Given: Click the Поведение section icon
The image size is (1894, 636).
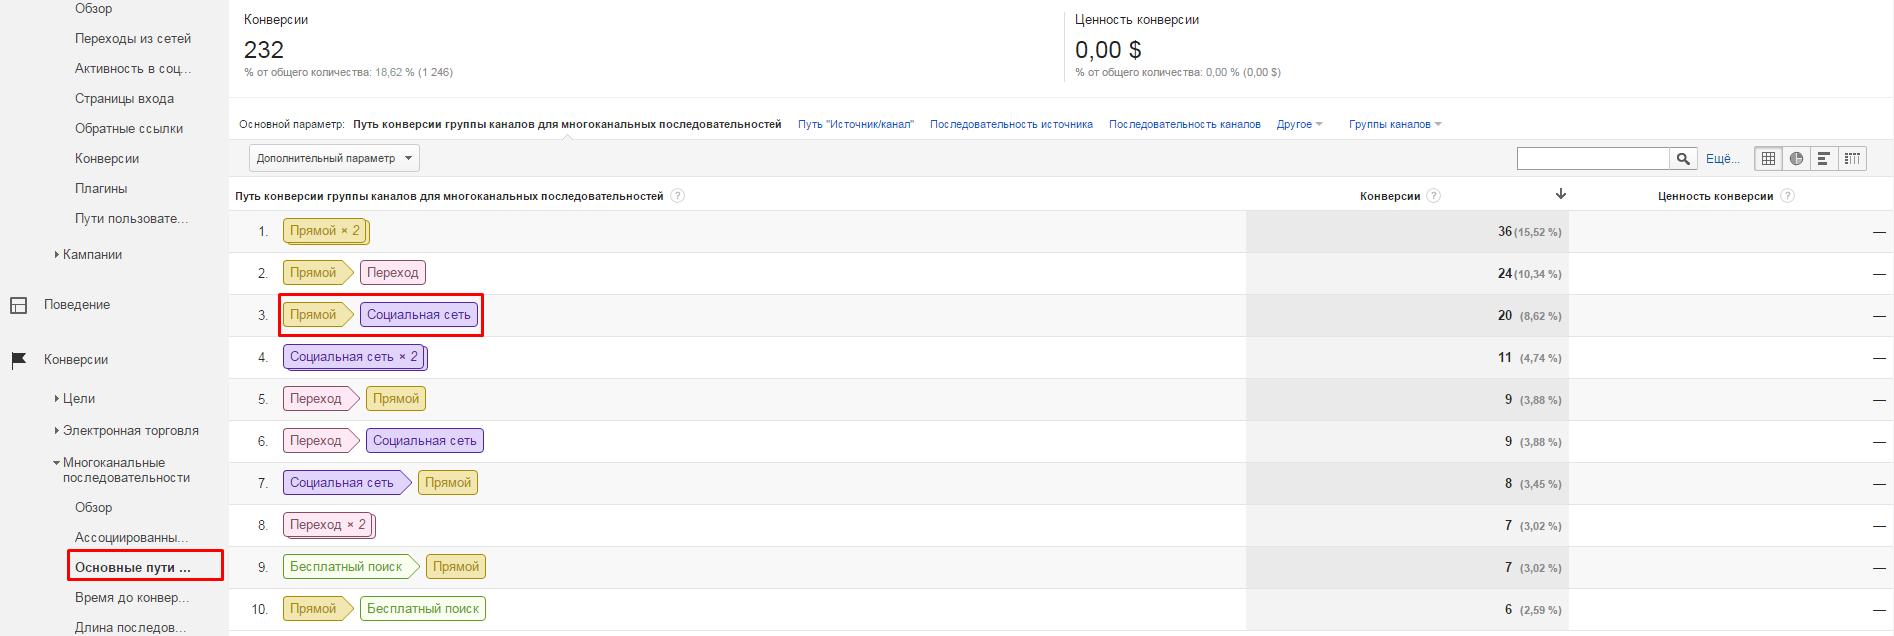Looking at the screenshot, I should [18, 305].
